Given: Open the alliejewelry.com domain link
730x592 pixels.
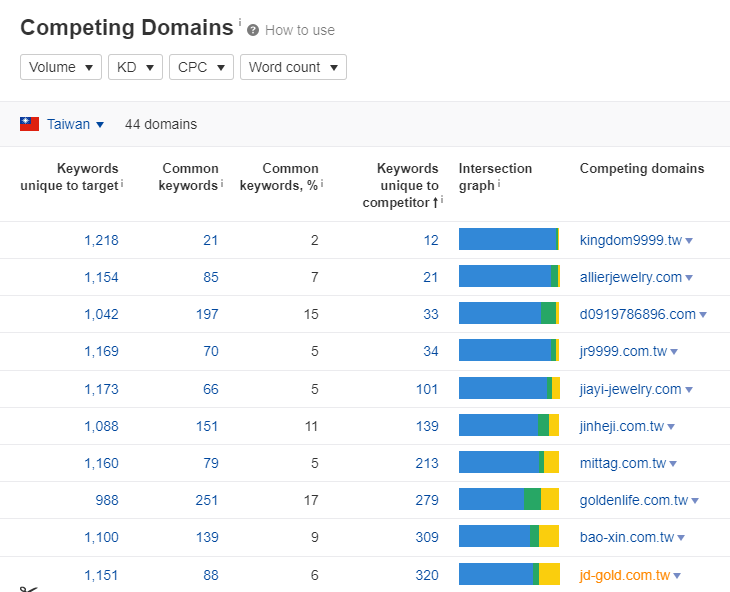Looking at the screenshot, I should tap(630, 277).
